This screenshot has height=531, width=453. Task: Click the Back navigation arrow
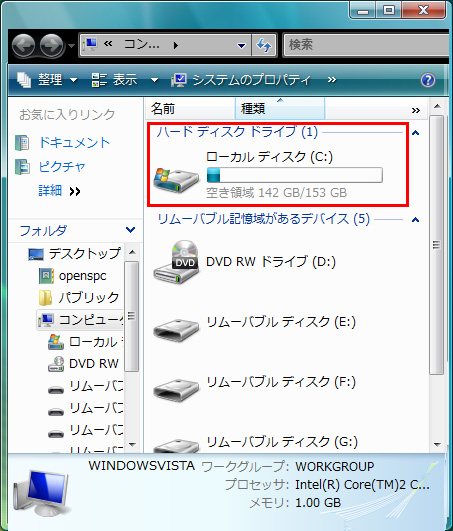[23, 45]
